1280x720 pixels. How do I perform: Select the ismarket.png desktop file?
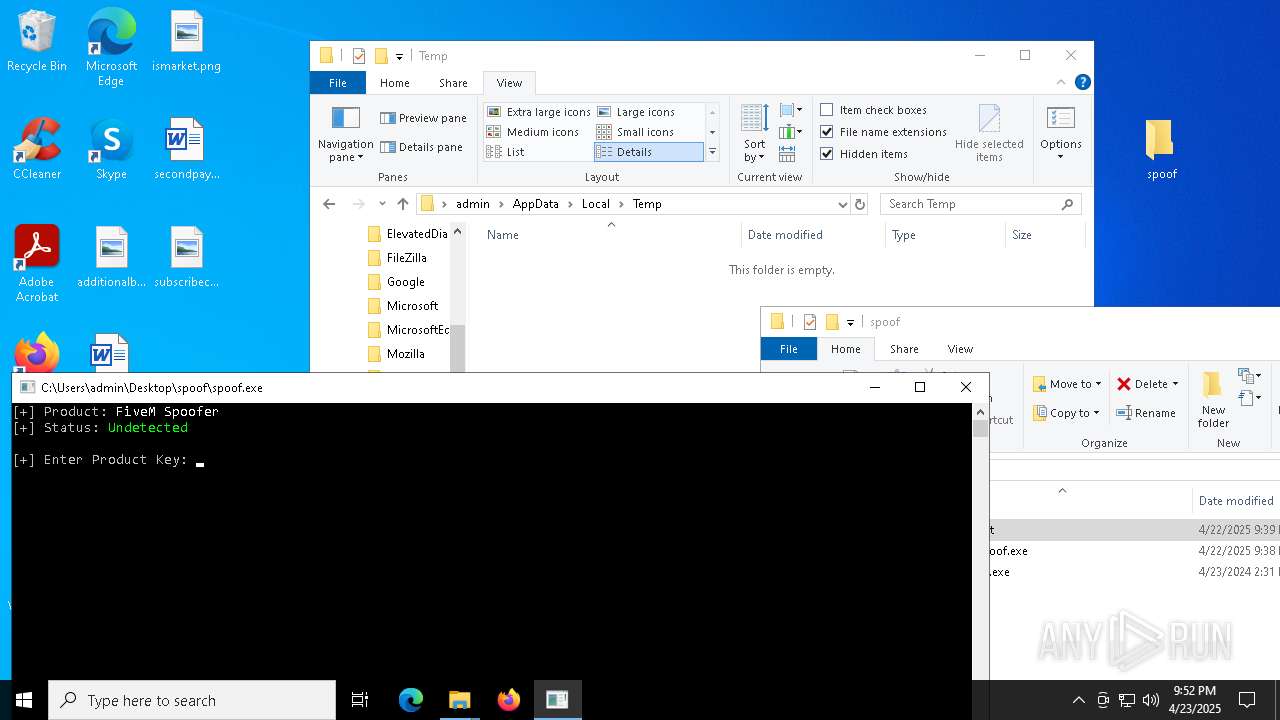coord(186,42)
